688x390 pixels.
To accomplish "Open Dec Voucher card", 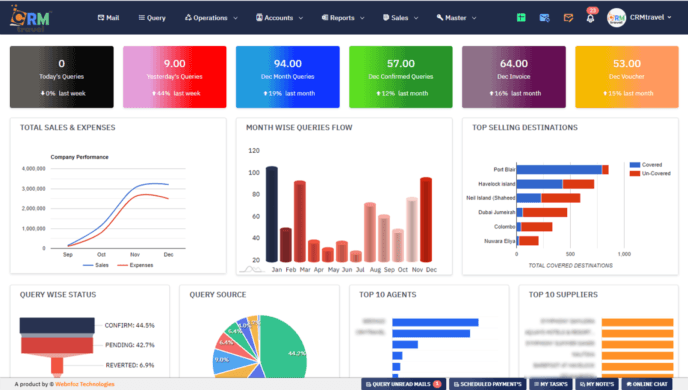I will coord(627,77).
